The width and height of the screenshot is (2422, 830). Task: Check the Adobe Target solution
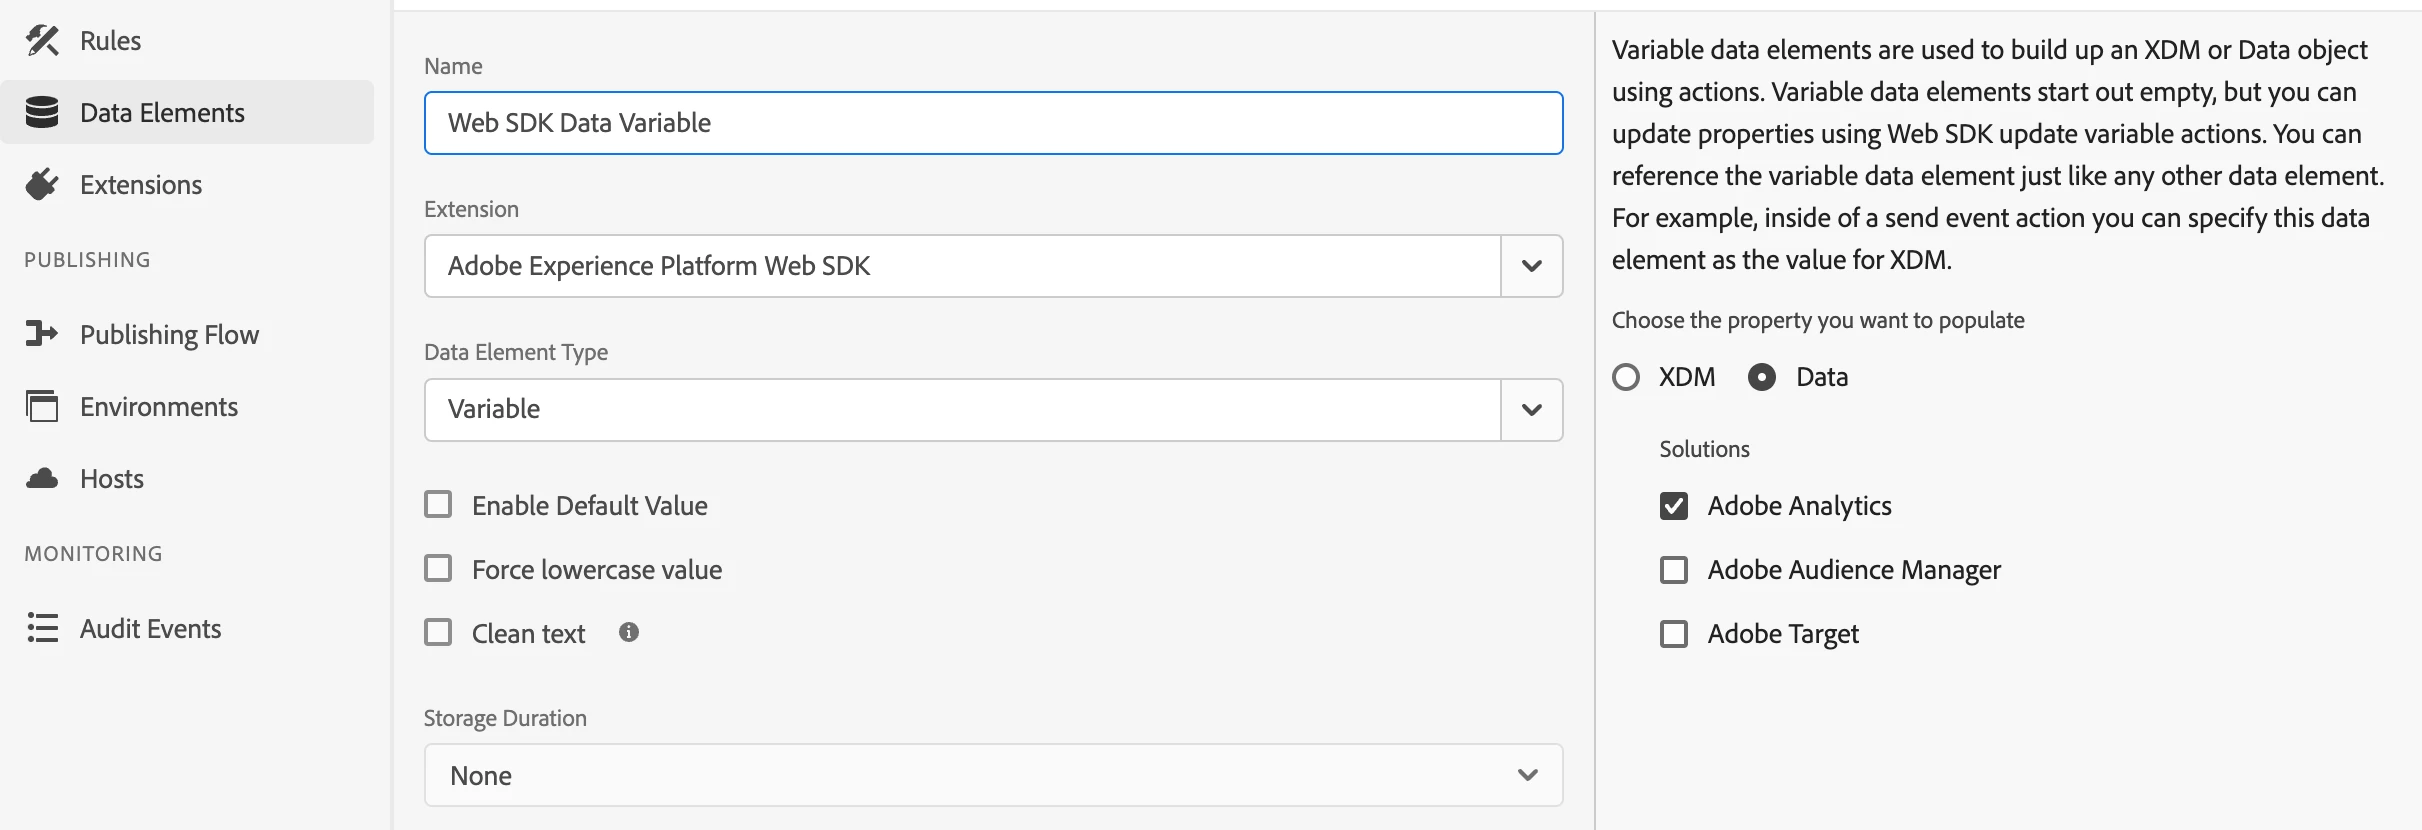(1674, 634)
